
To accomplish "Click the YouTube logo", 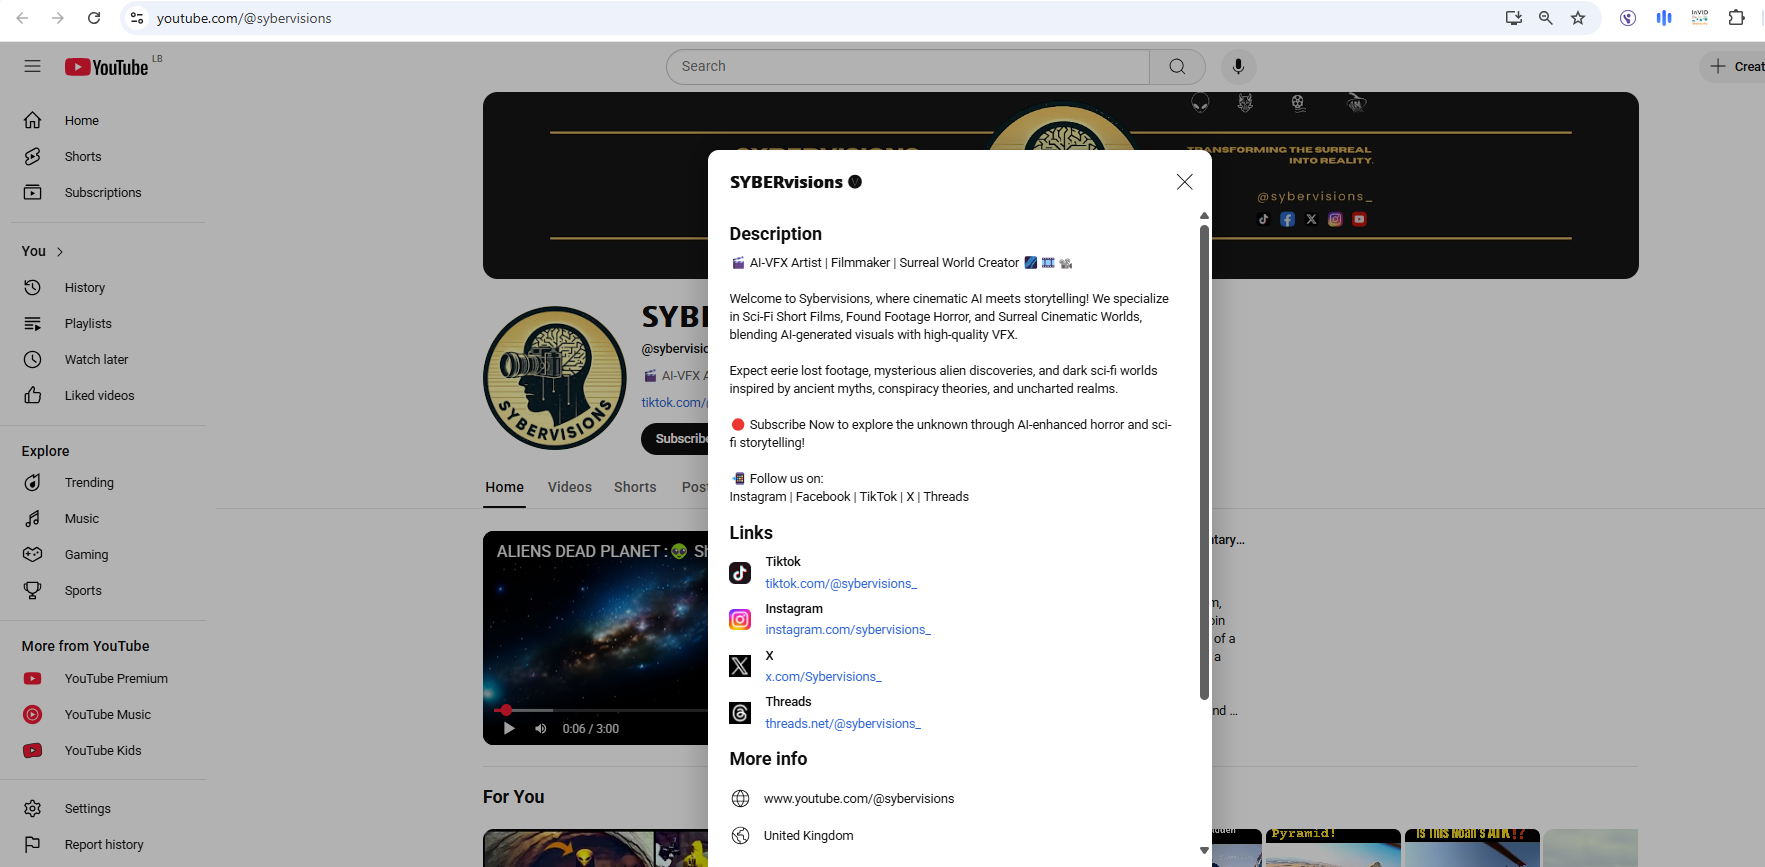I will click(107, 67).
